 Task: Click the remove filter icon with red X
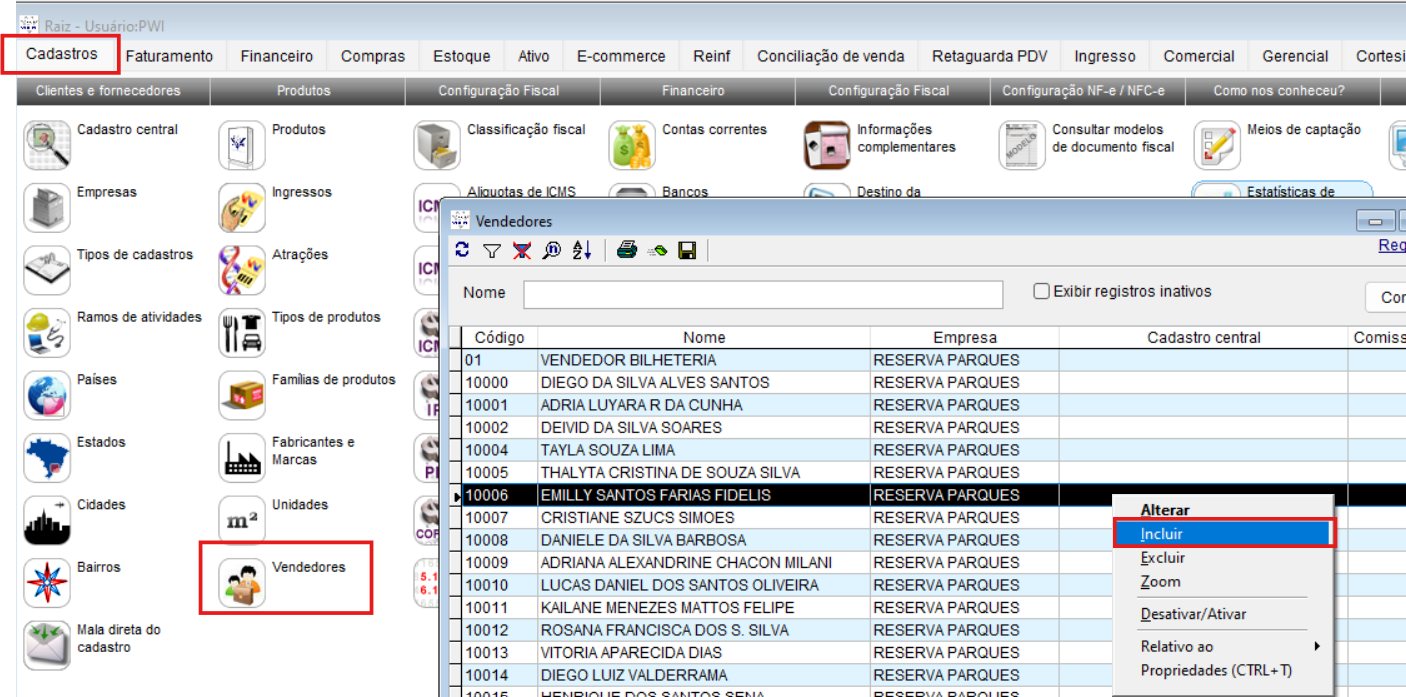click(521, 250)
